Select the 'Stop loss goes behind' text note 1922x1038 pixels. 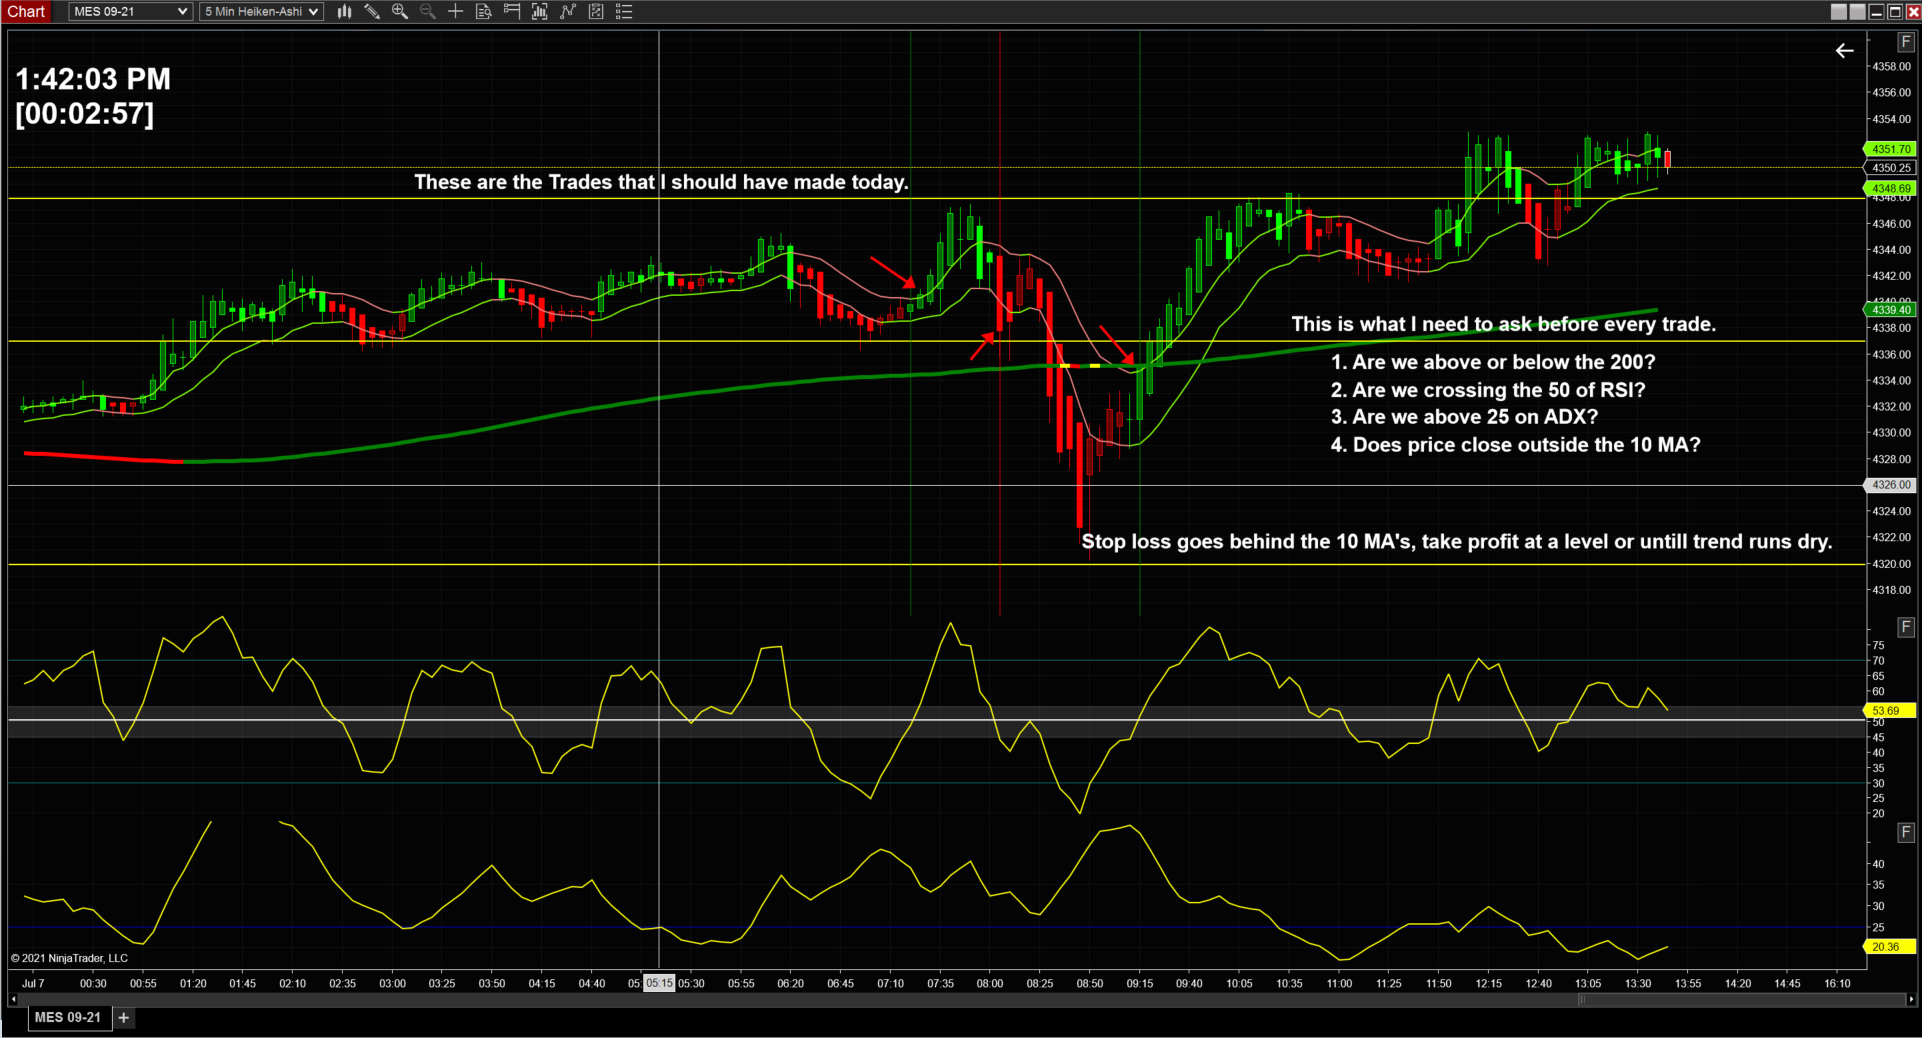pos(1457,542)
